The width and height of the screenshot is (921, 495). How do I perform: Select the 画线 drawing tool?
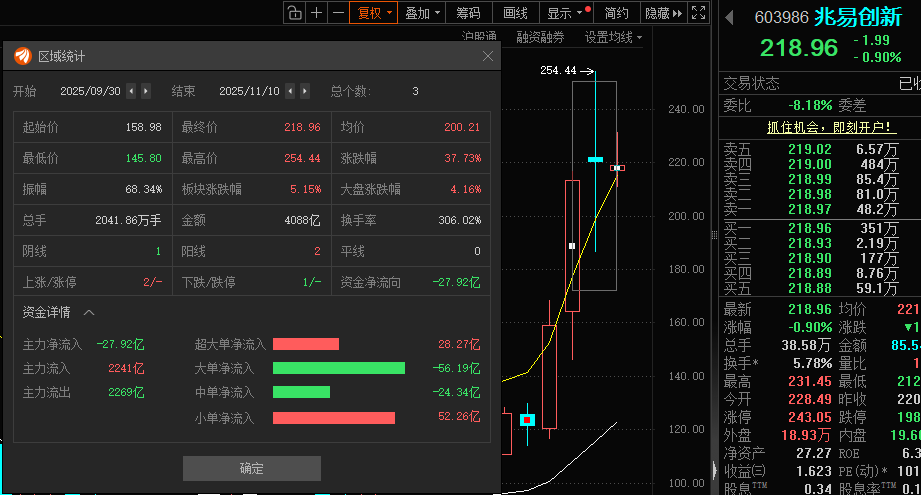click(516, 12)
